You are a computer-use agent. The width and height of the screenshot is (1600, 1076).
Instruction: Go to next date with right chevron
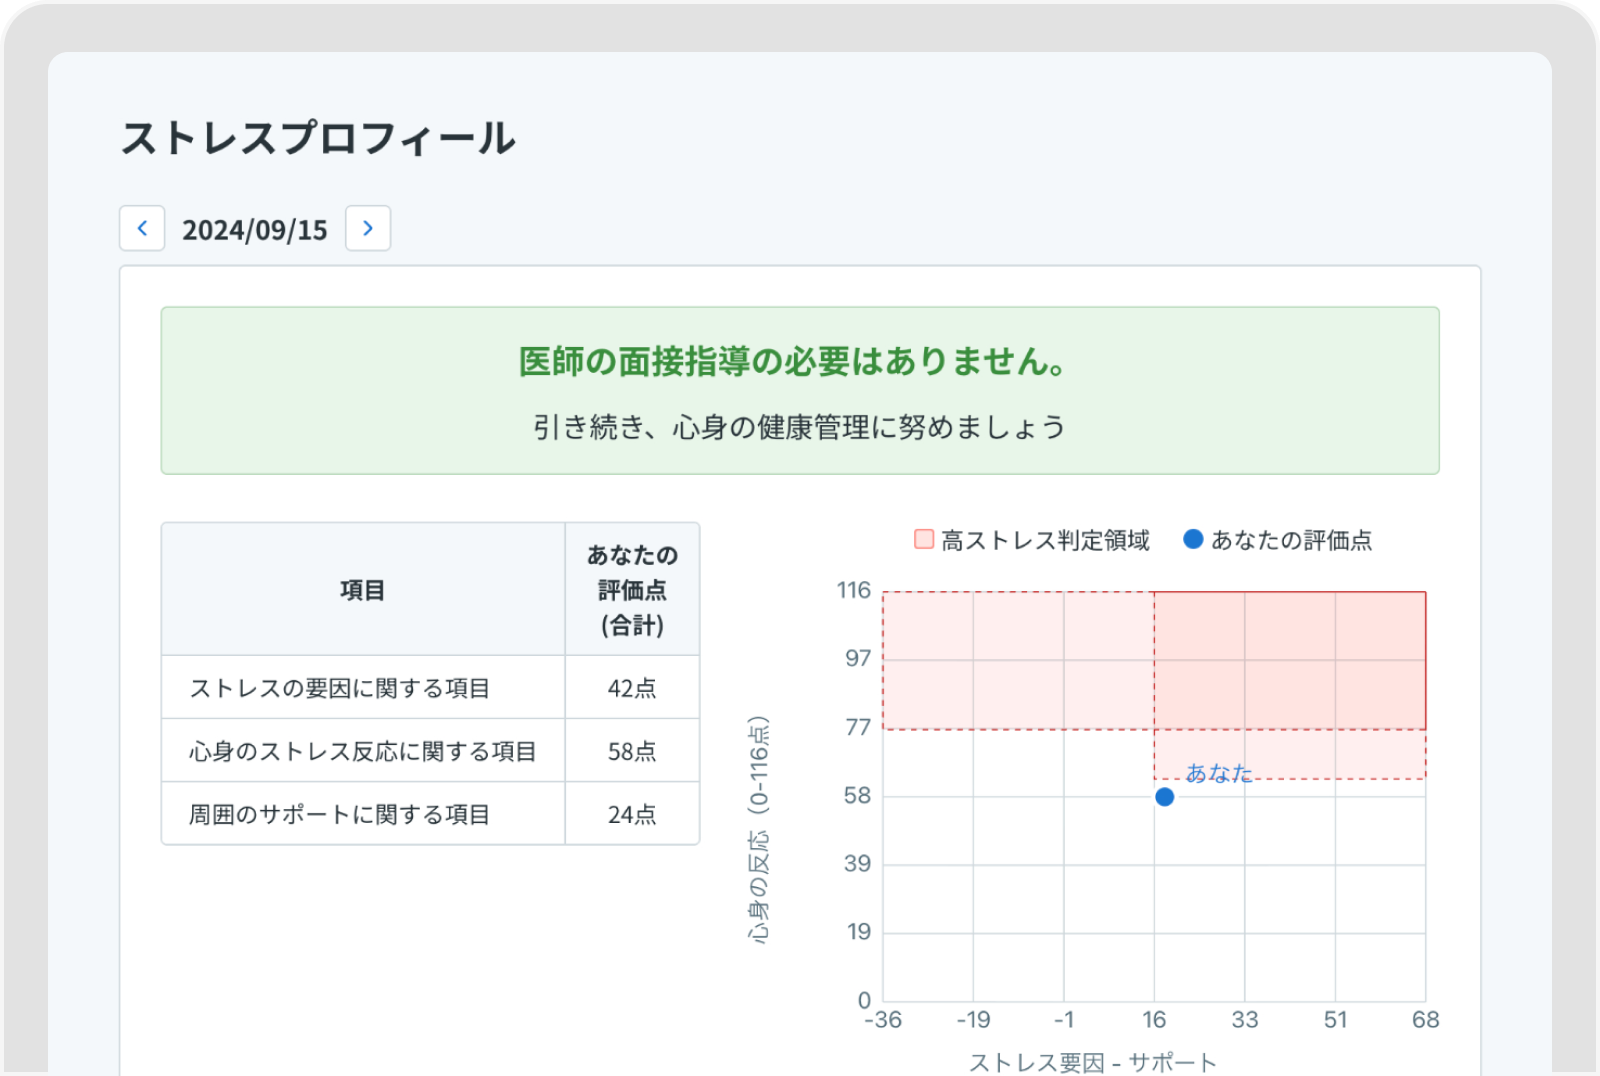pos(368,228)
